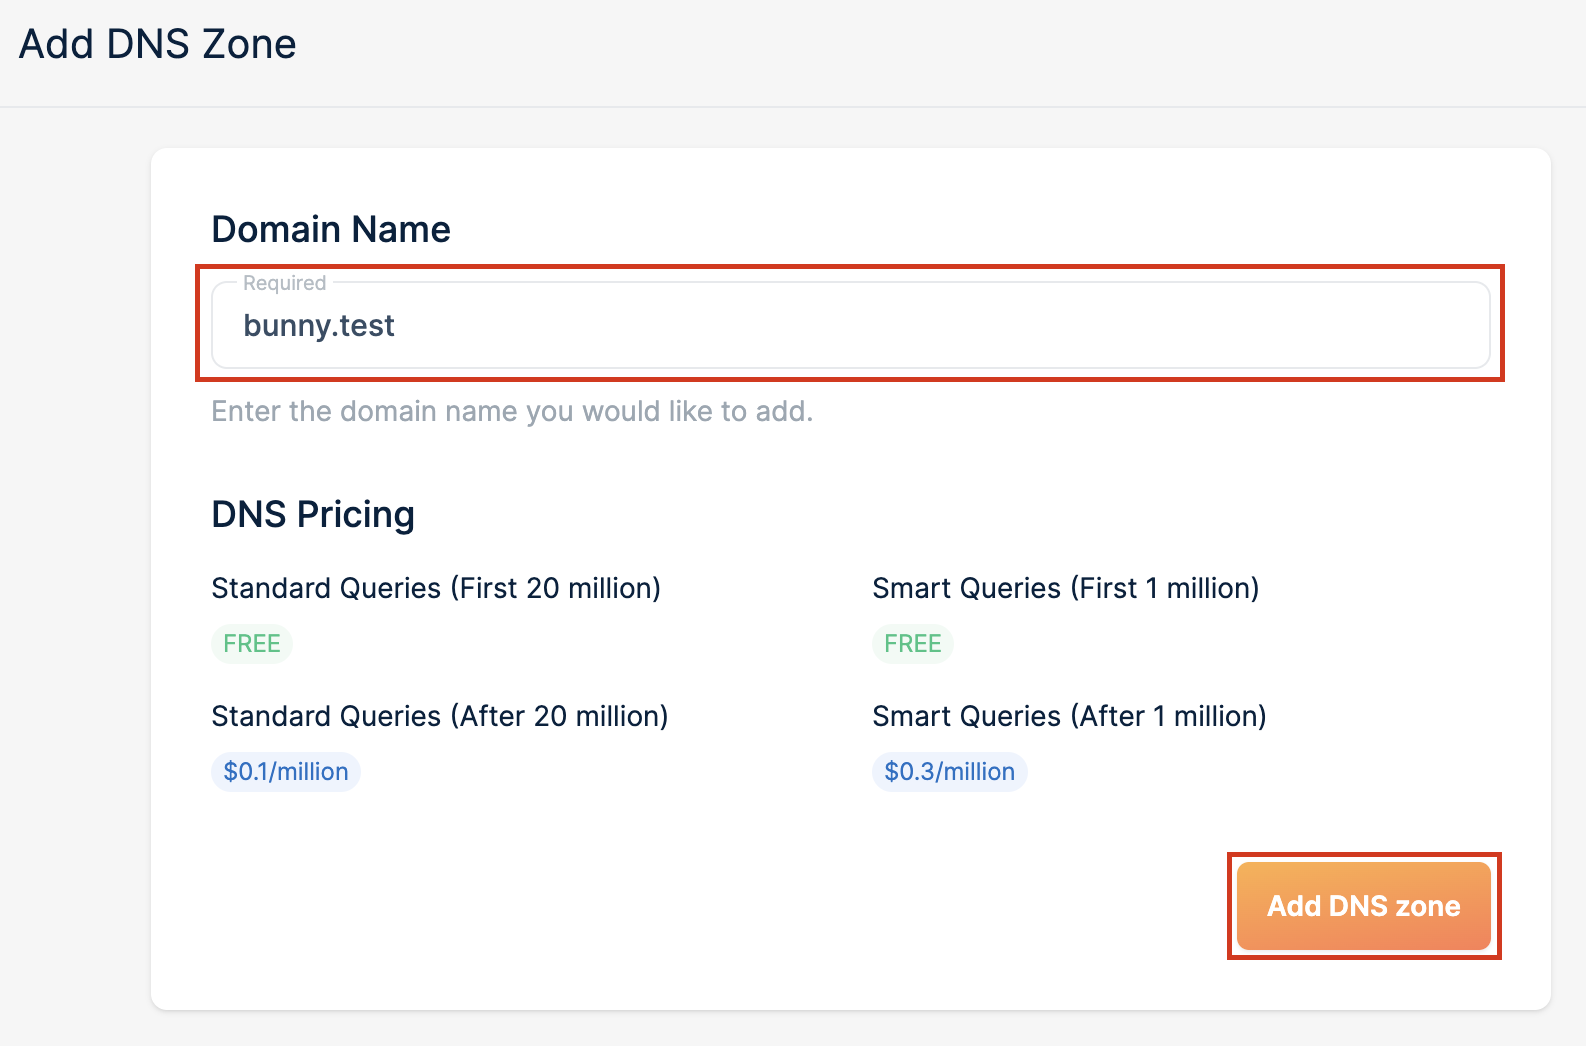The image size is (1586, 1046).
Task: Submit with the Add DNS zone button
Action: (1363, 906)
